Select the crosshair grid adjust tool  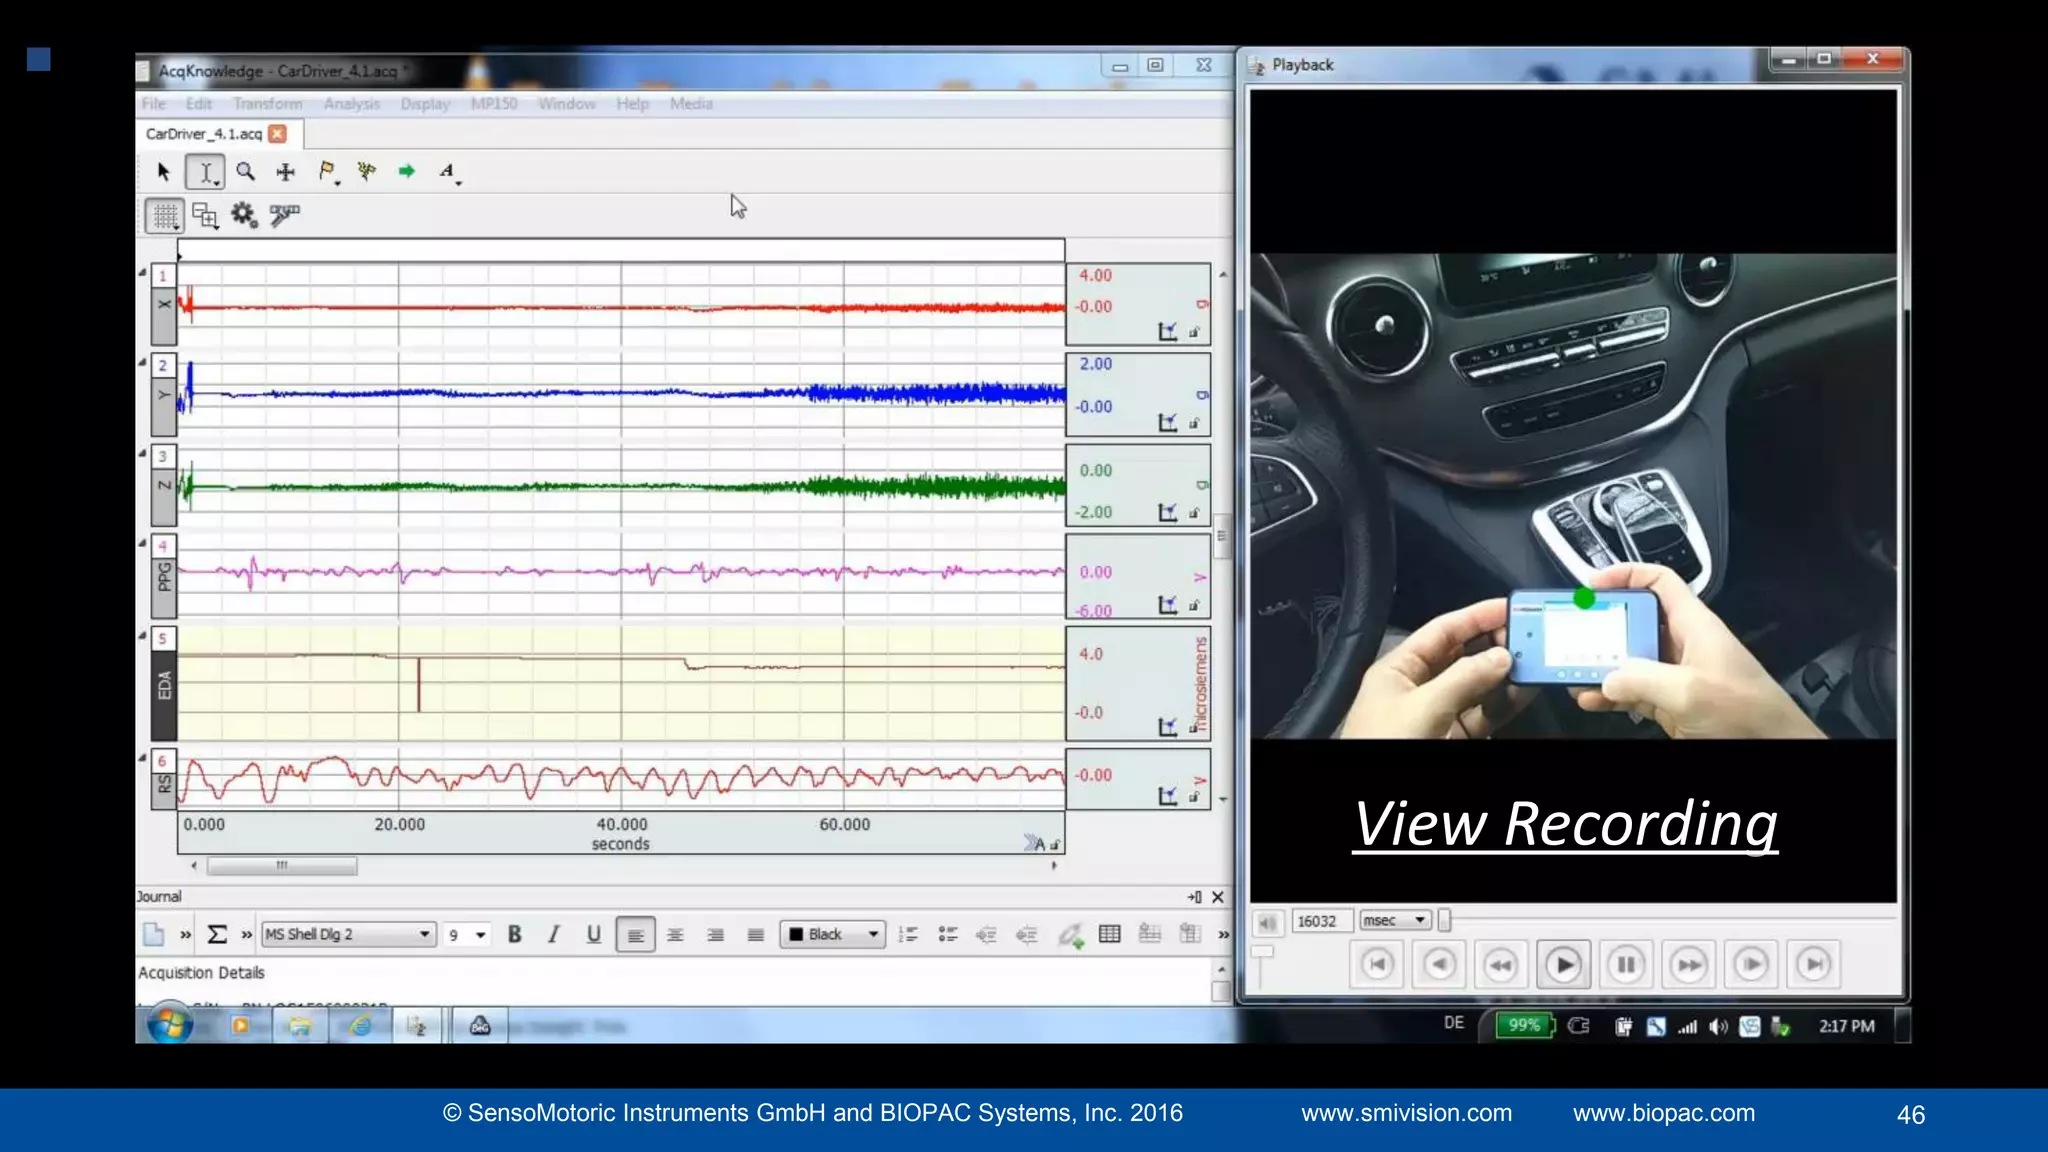pos(286,172)
